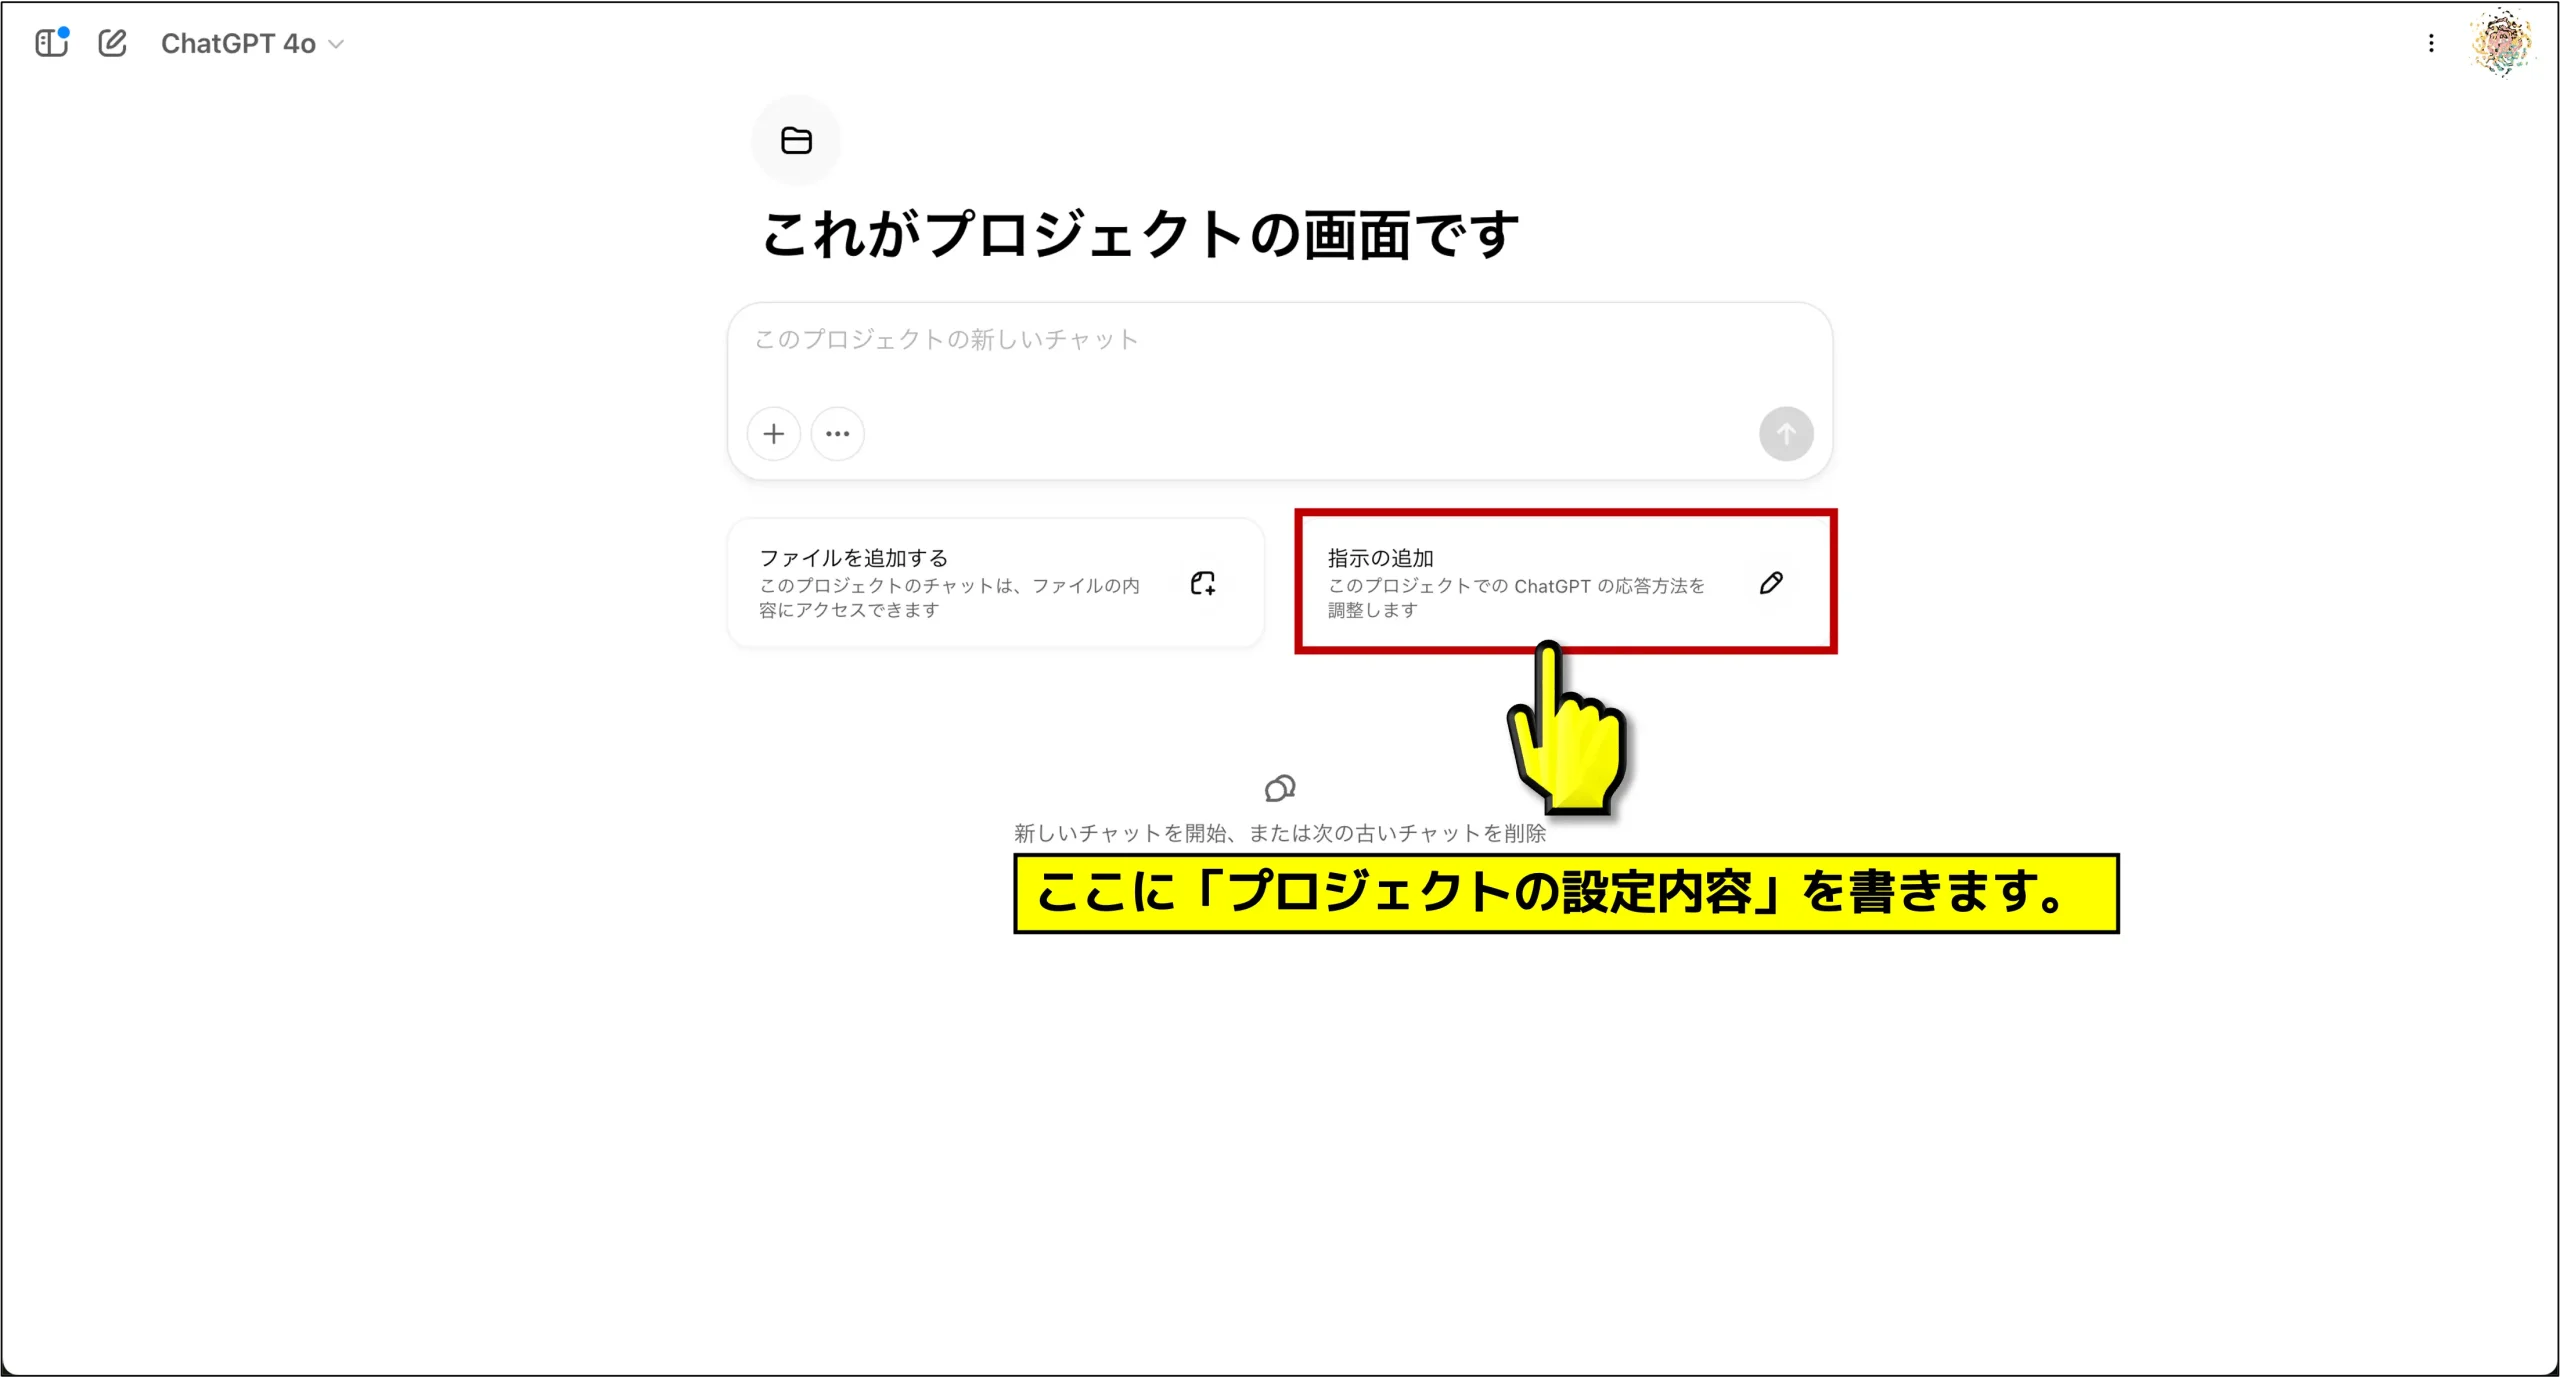Send the message with the arrow icon

[1786, 433]
